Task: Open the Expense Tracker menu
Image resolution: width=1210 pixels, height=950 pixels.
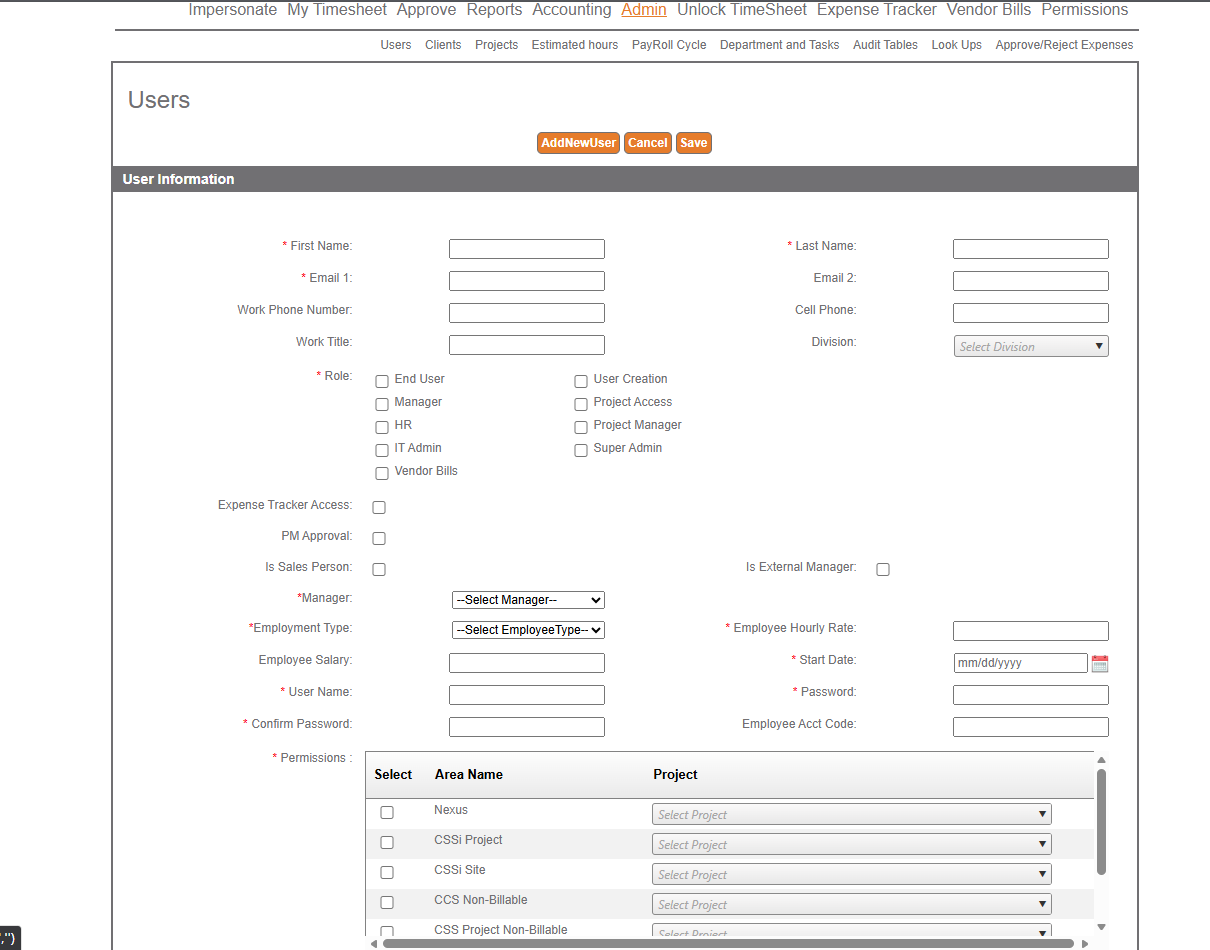Action: (x=877, y=10)
